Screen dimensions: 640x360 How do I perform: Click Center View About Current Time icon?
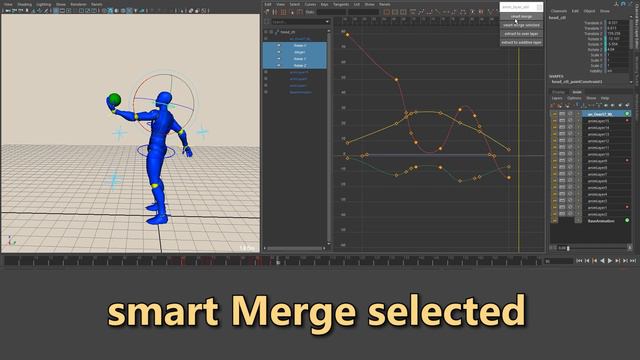(x=403, y=12)
